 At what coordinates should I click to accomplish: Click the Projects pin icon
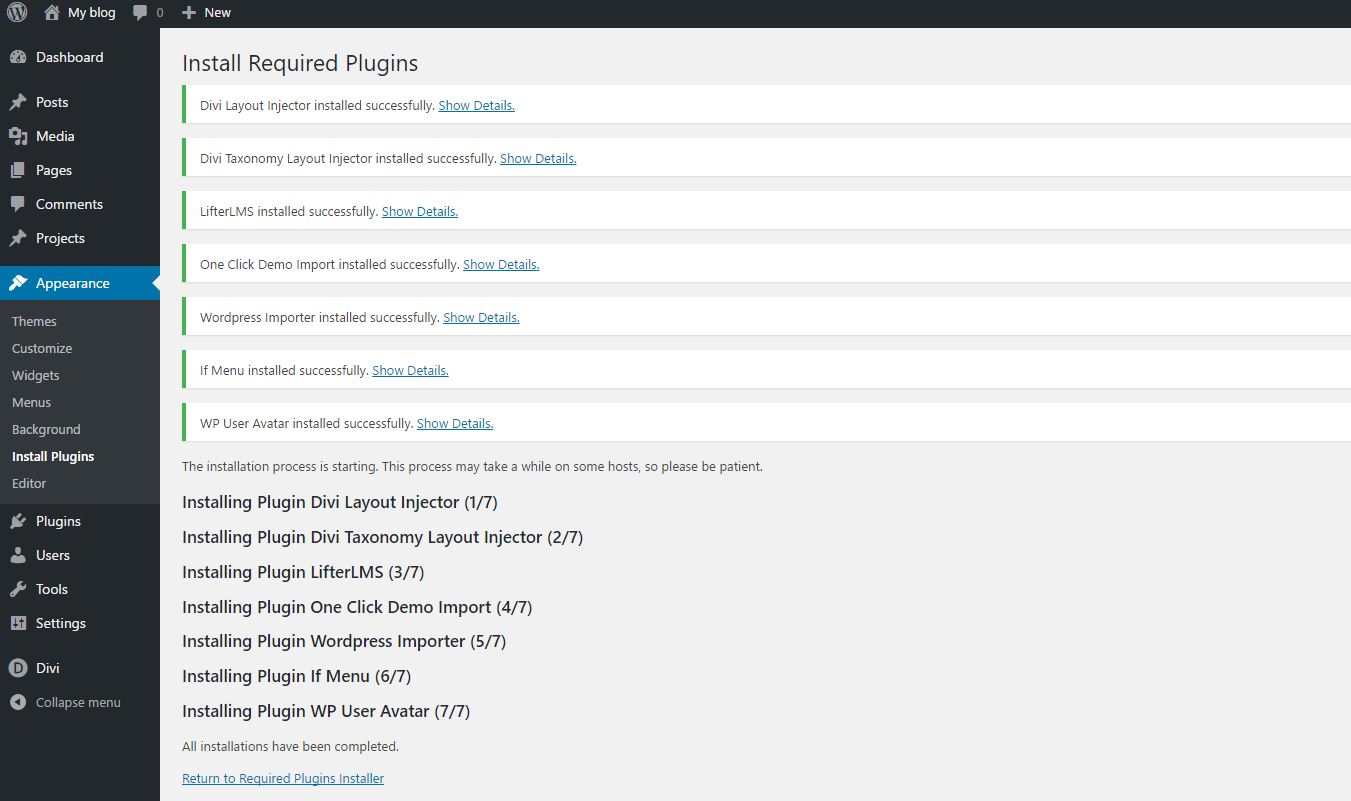point(18,238)
